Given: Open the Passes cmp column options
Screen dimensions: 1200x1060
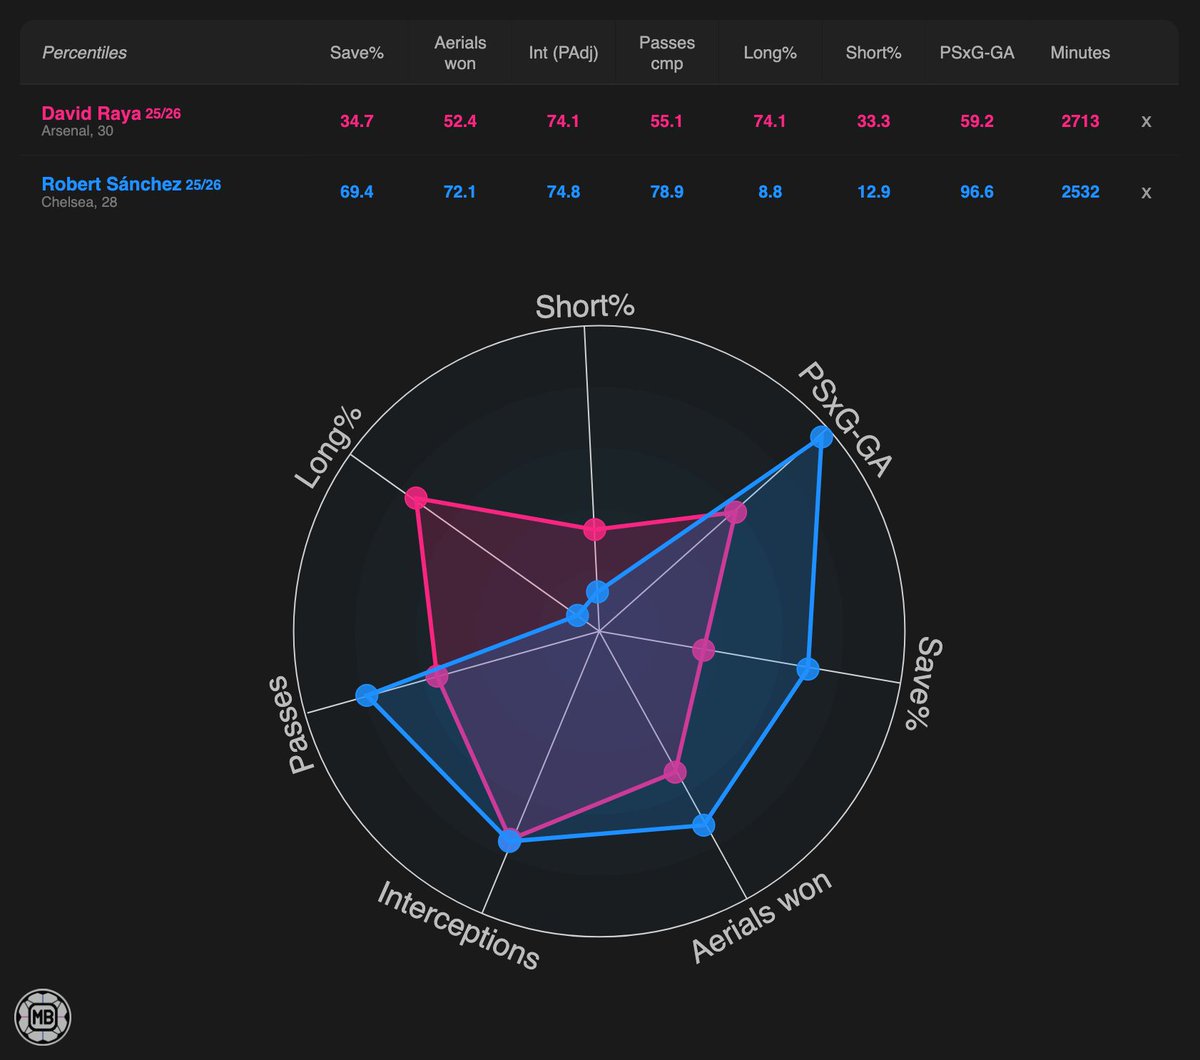Looking at the screenshot, I should (666, 53).
